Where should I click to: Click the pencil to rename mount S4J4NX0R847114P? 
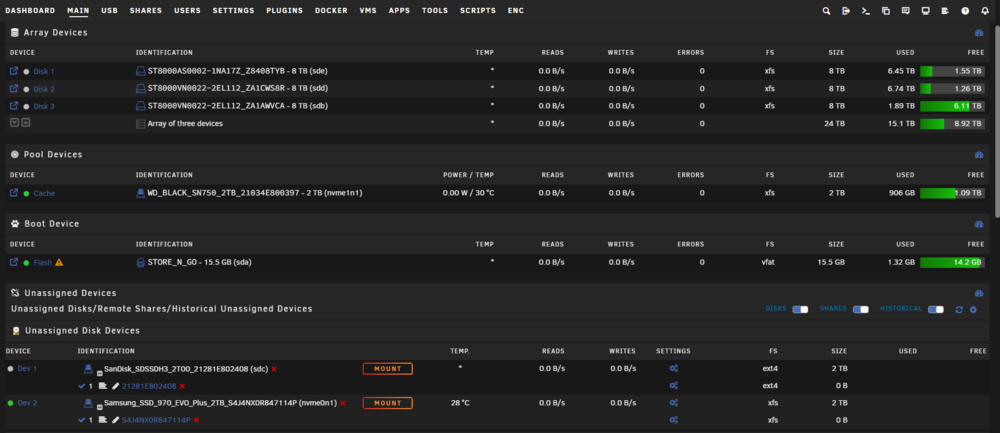(115, 420)
